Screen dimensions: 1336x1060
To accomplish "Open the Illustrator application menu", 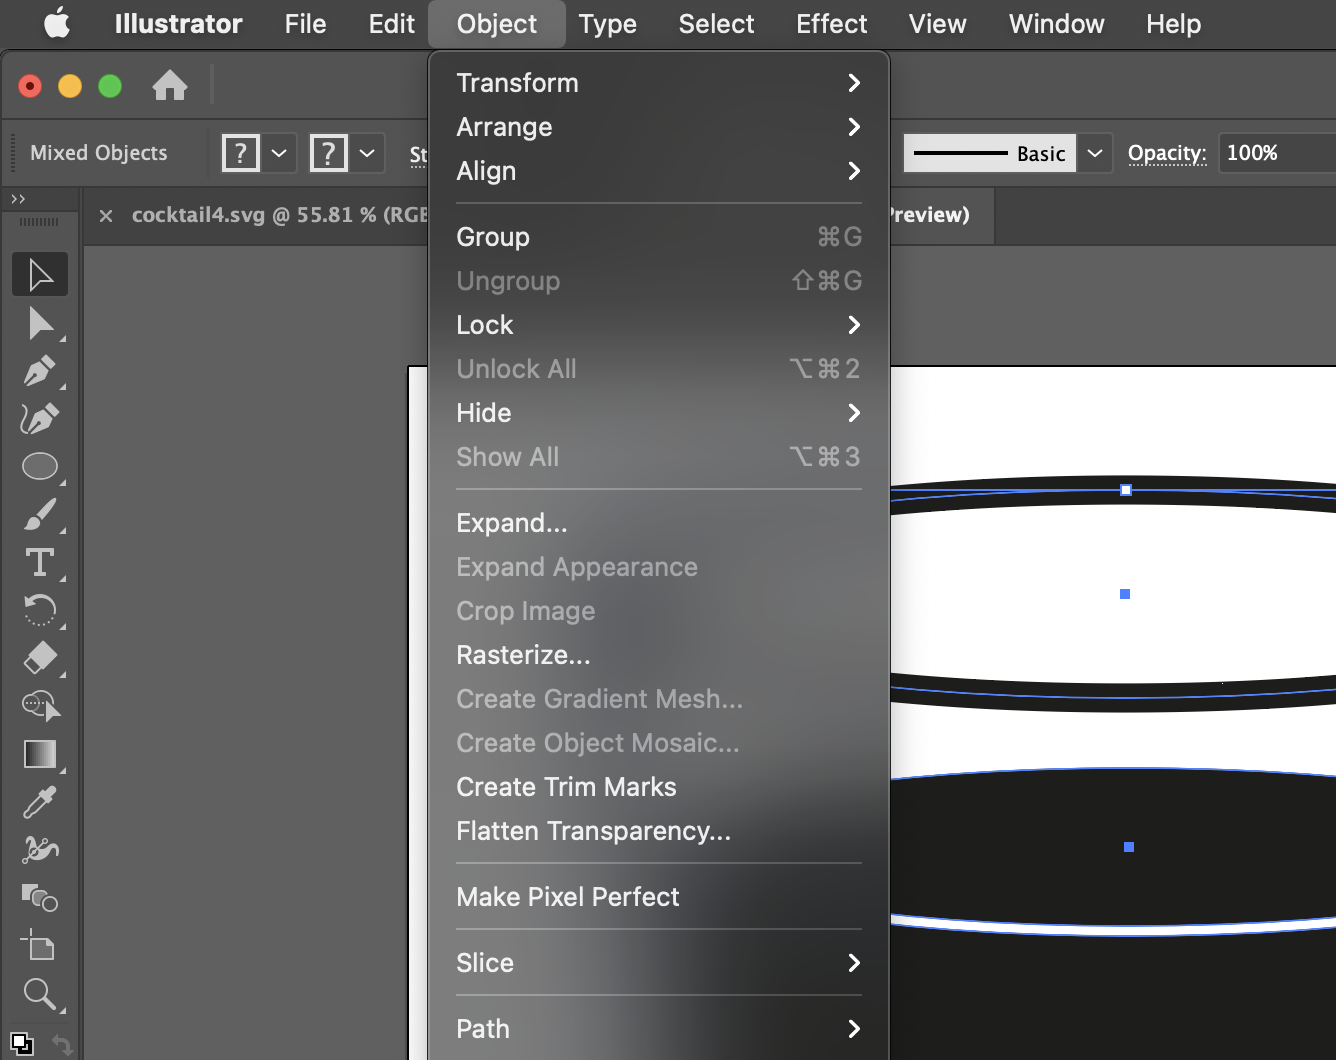I will click(178, 23).
